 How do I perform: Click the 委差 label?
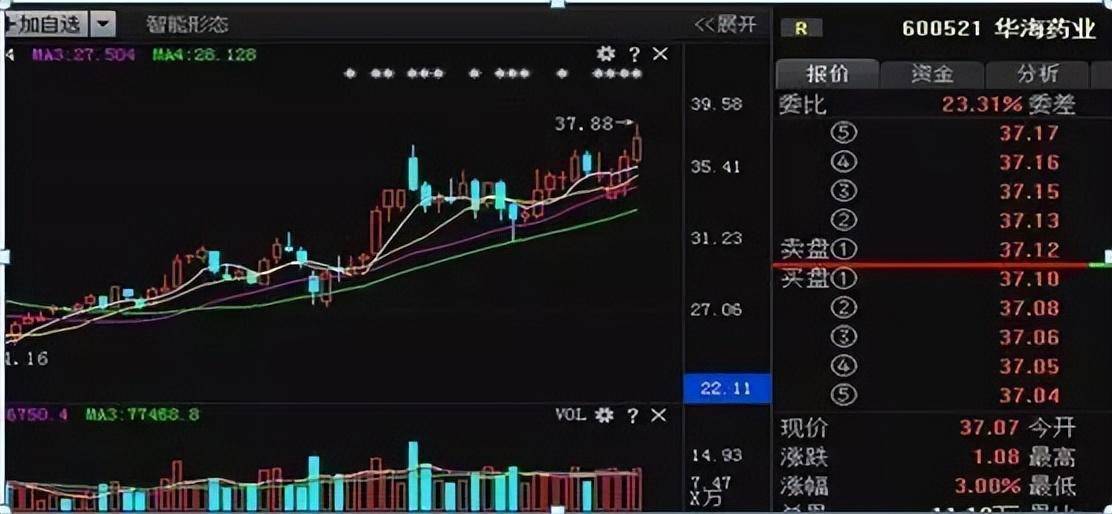tap(1054, 105)
